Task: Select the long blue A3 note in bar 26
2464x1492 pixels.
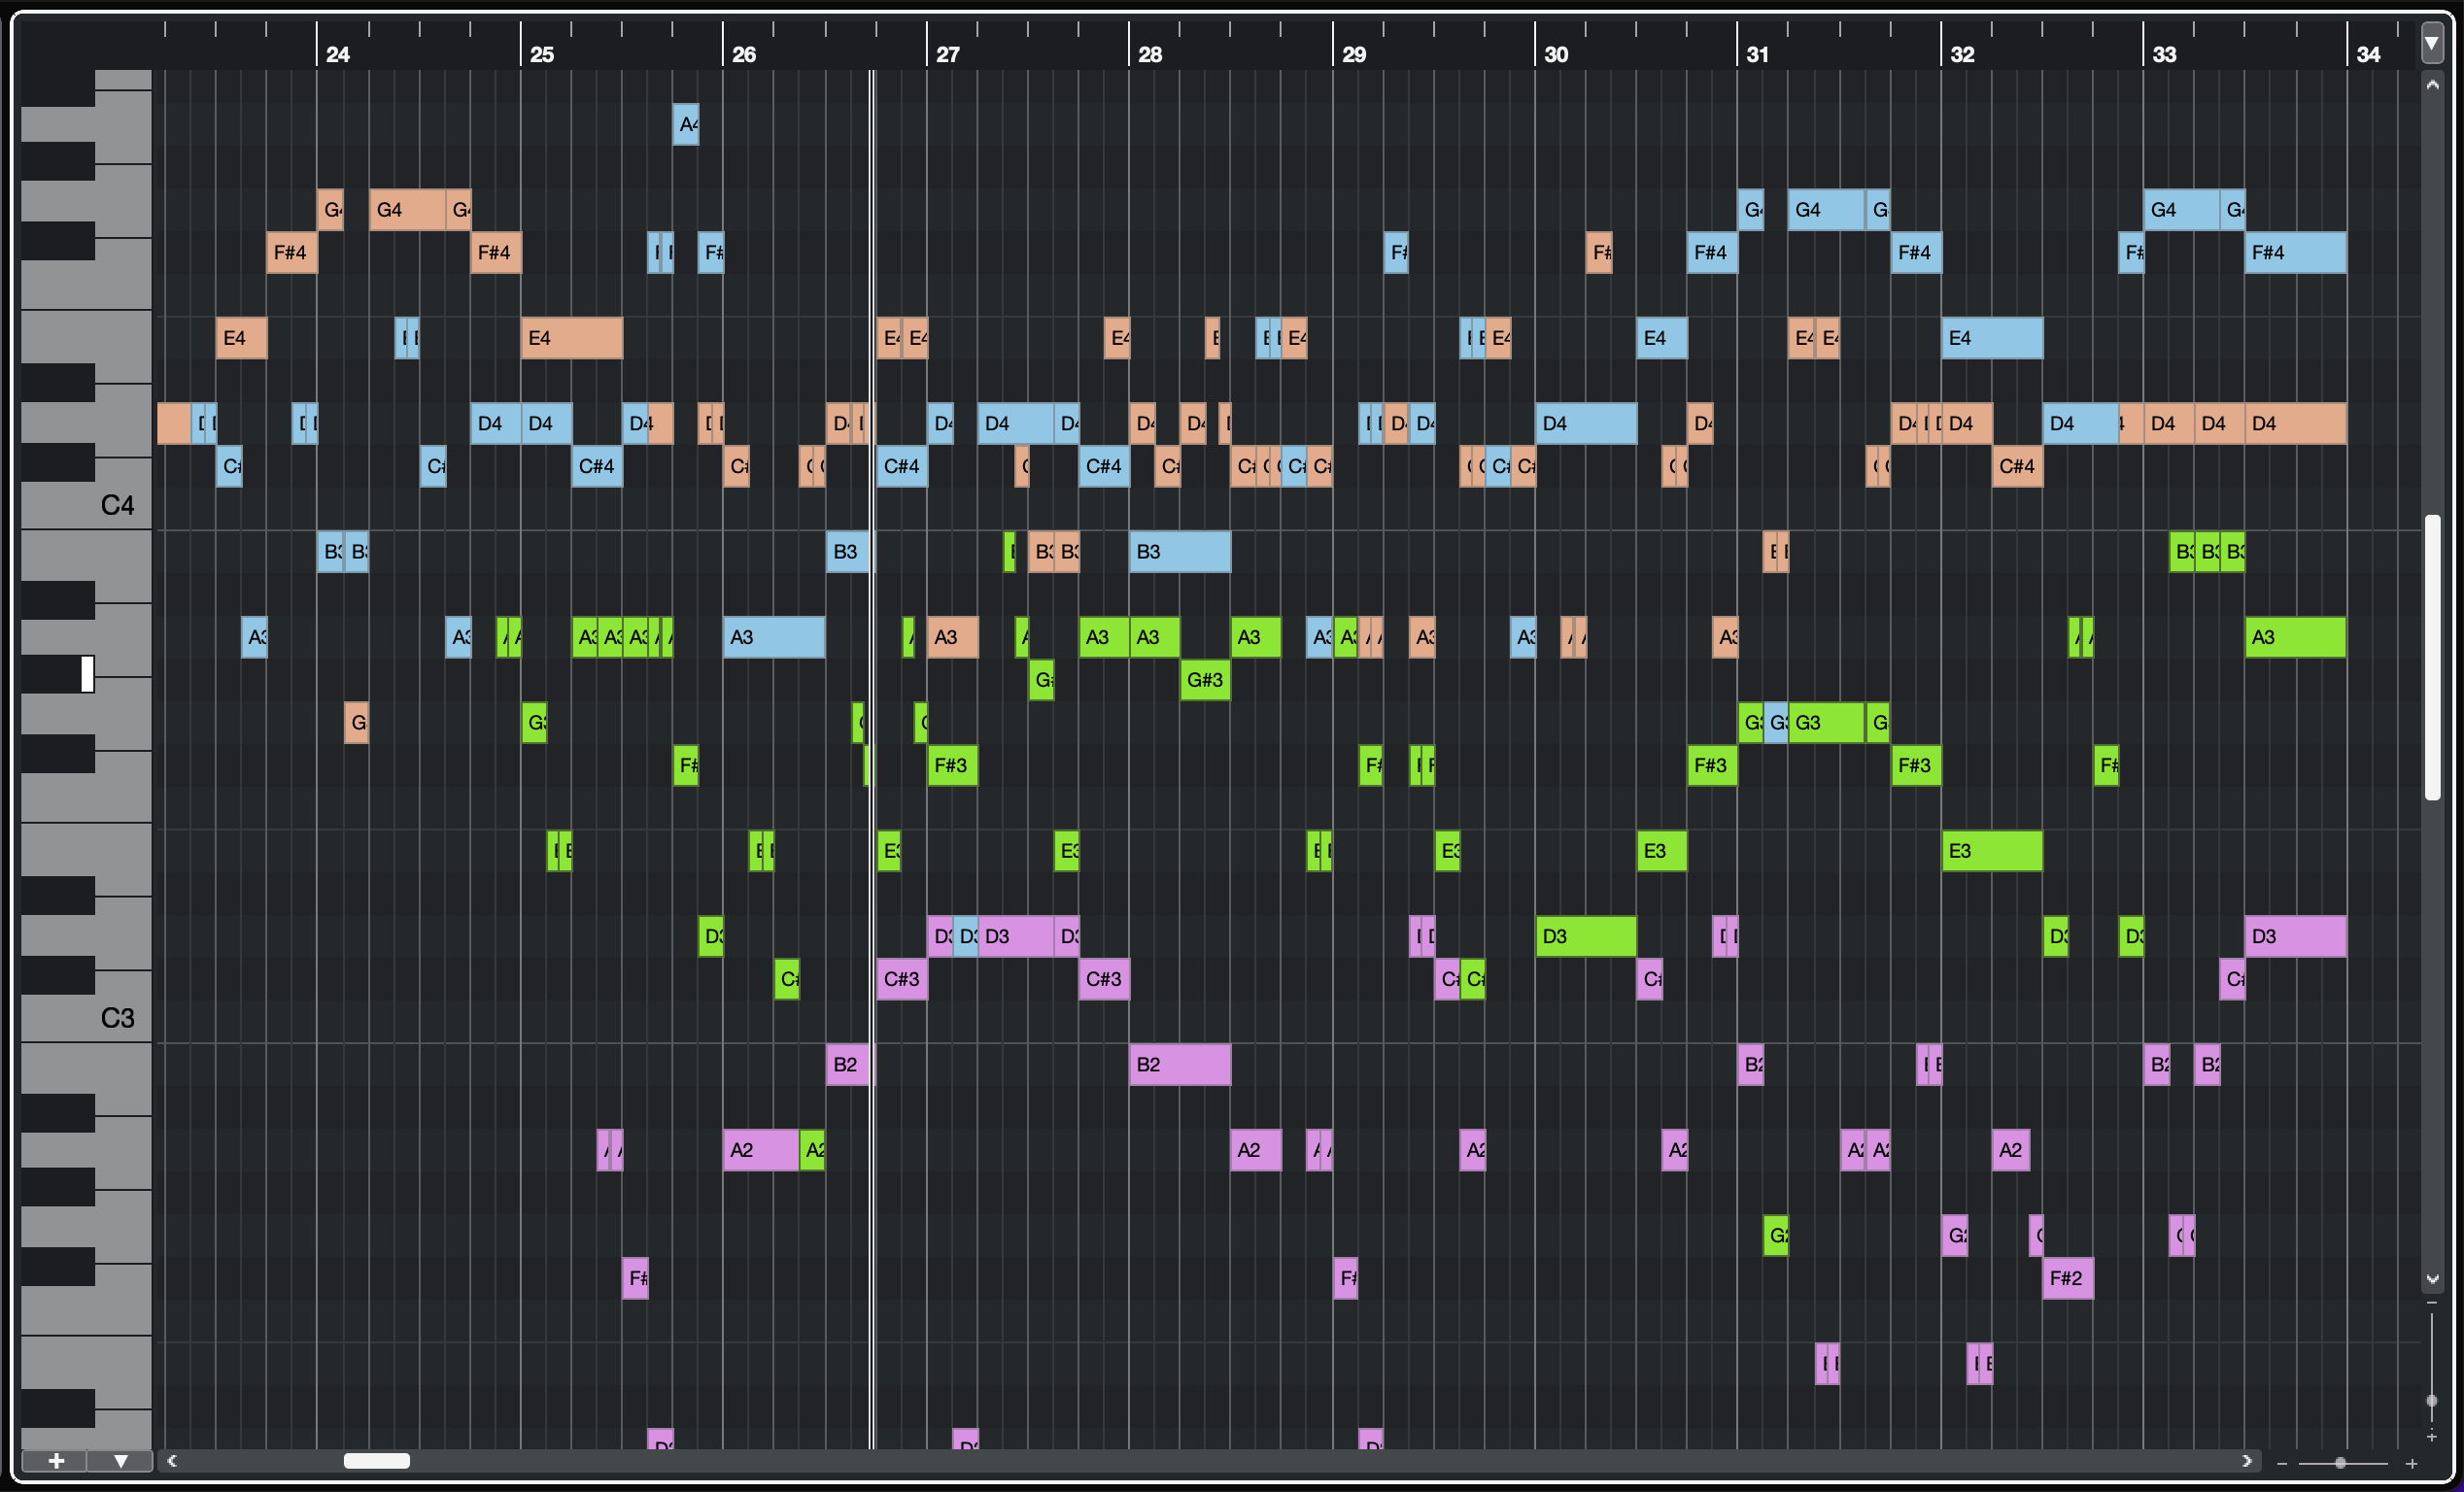Action: [774, 637]
